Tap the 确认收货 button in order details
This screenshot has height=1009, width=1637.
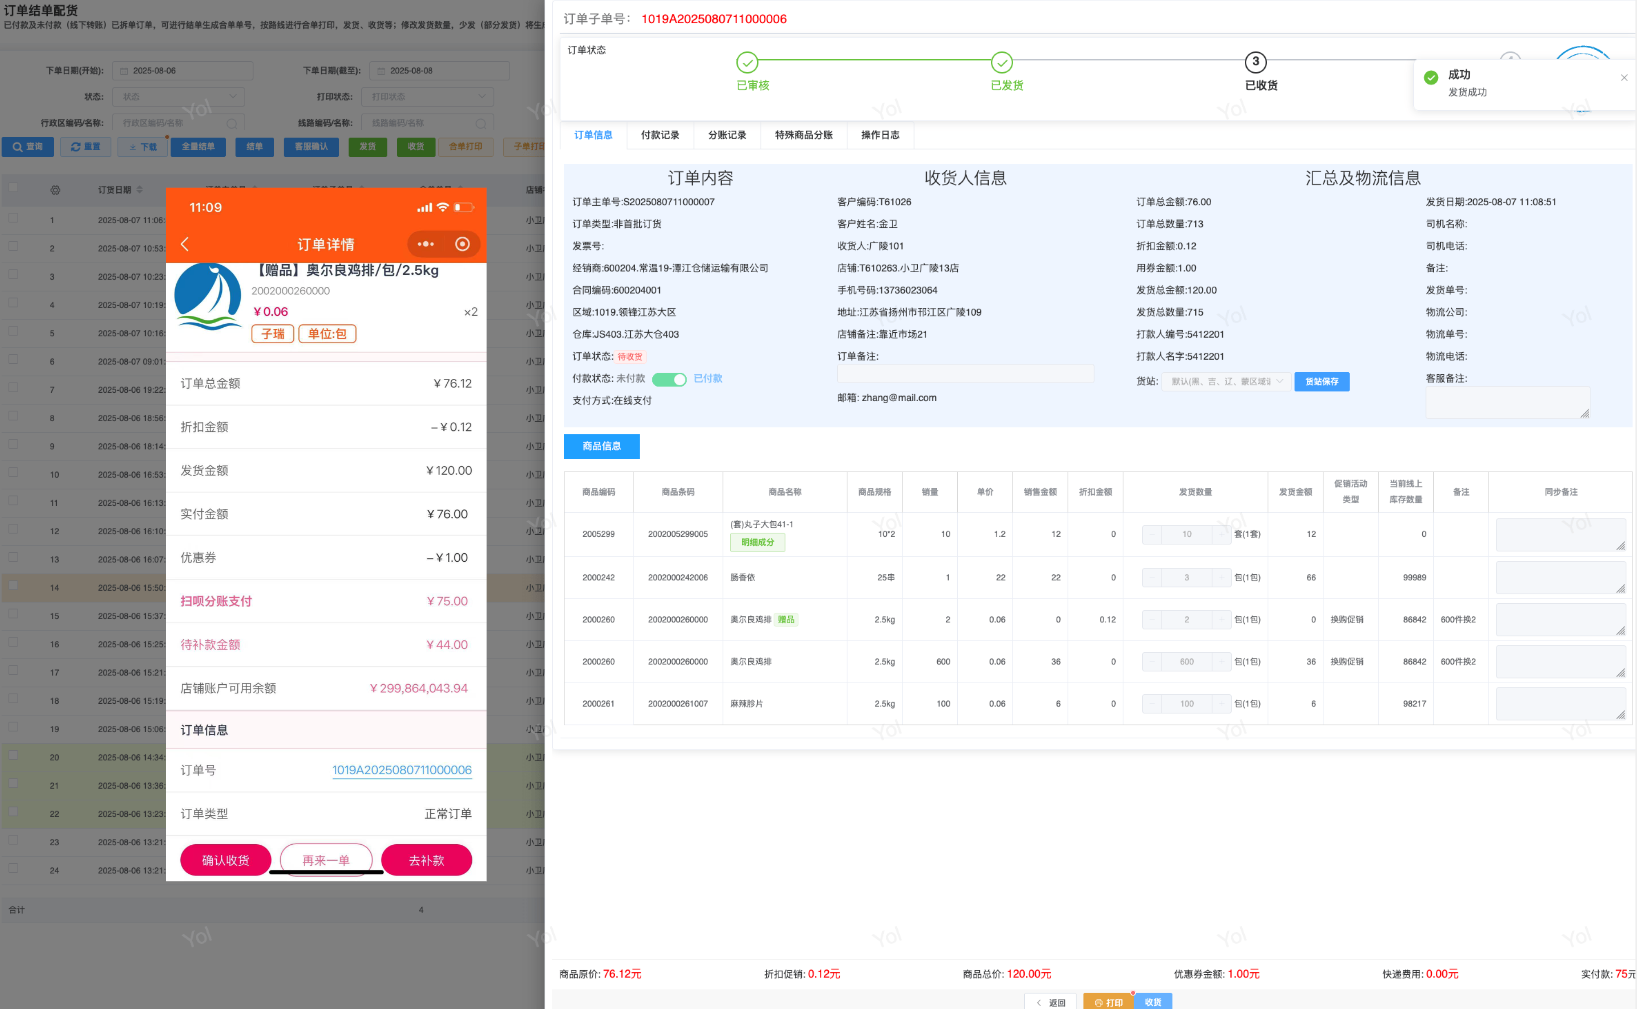(x=226, y=860)
